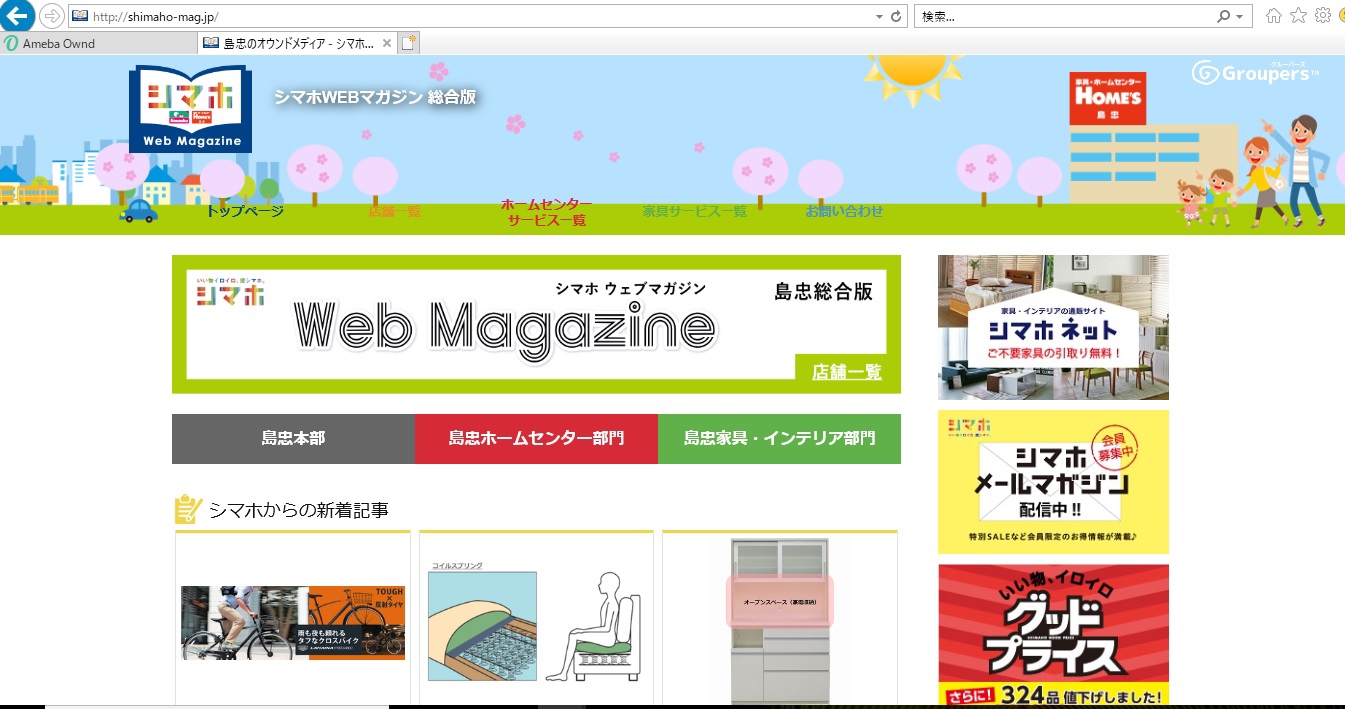Viewport: 1345px width, 709px height.
Task: Open the kitchen cupboard article thumbnail
Action: pyautogui.click(x=779, y=620)
